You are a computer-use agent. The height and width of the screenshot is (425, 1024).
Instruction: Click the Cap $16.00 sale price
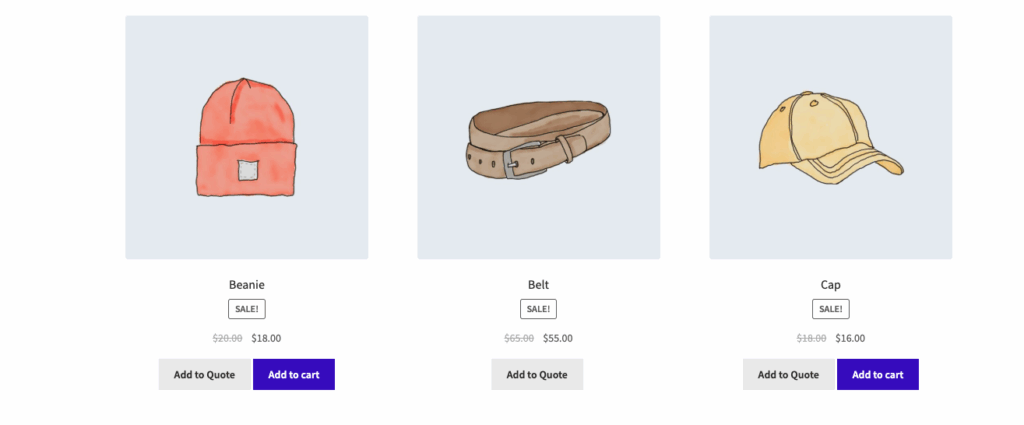click(x=850, y=338)
